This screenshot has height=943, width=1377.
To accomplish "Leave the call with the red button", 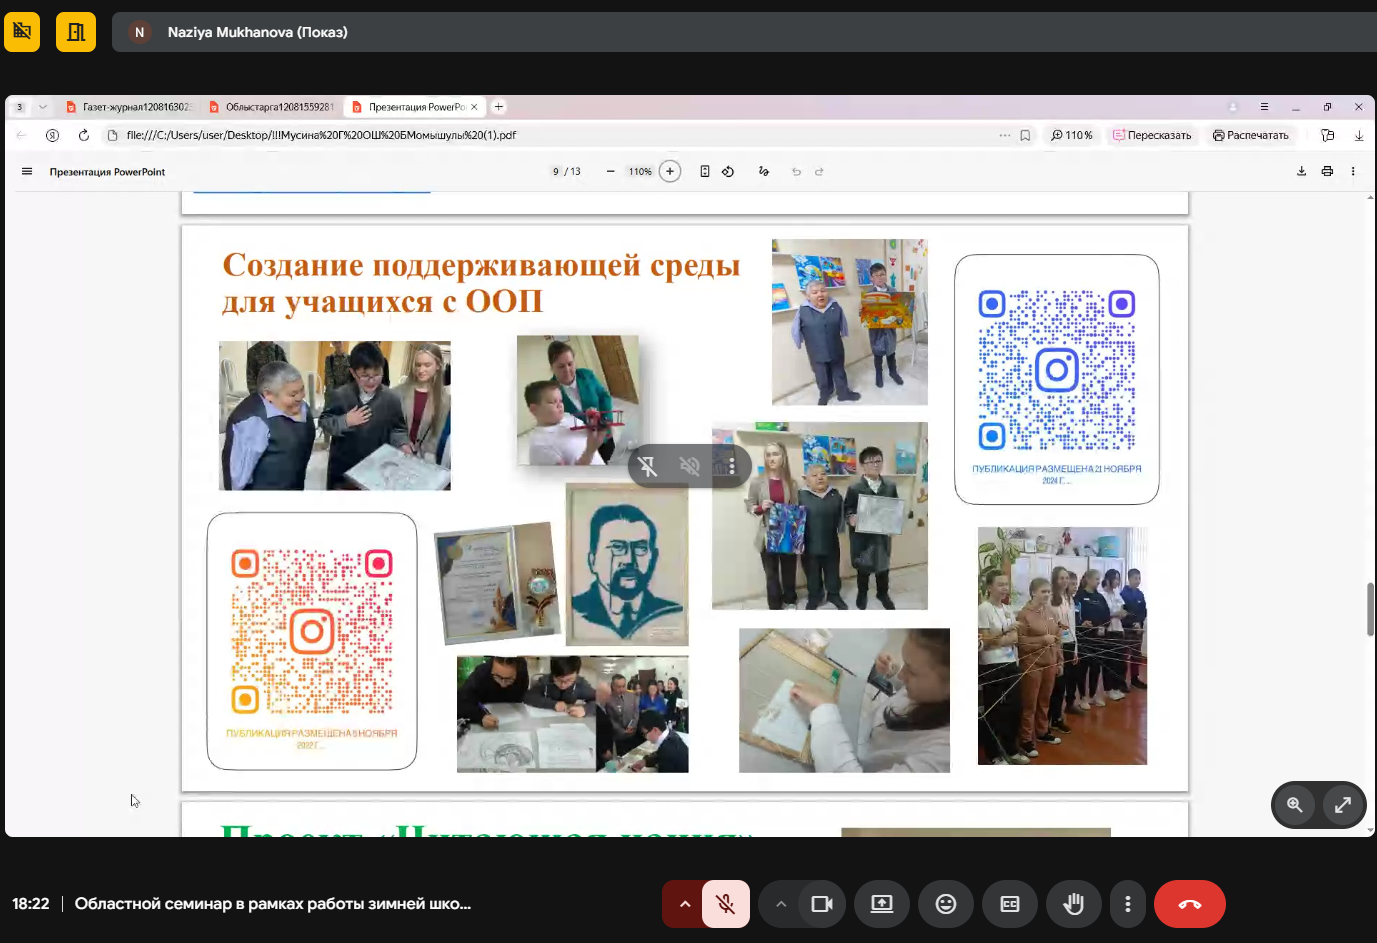I will (x=1189, y=904).
